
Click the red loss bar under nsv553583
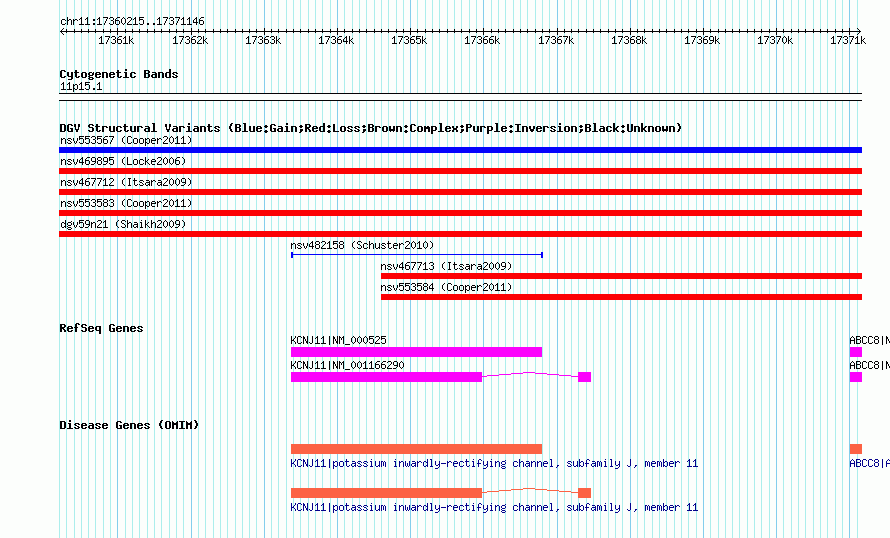pos(460,213)
